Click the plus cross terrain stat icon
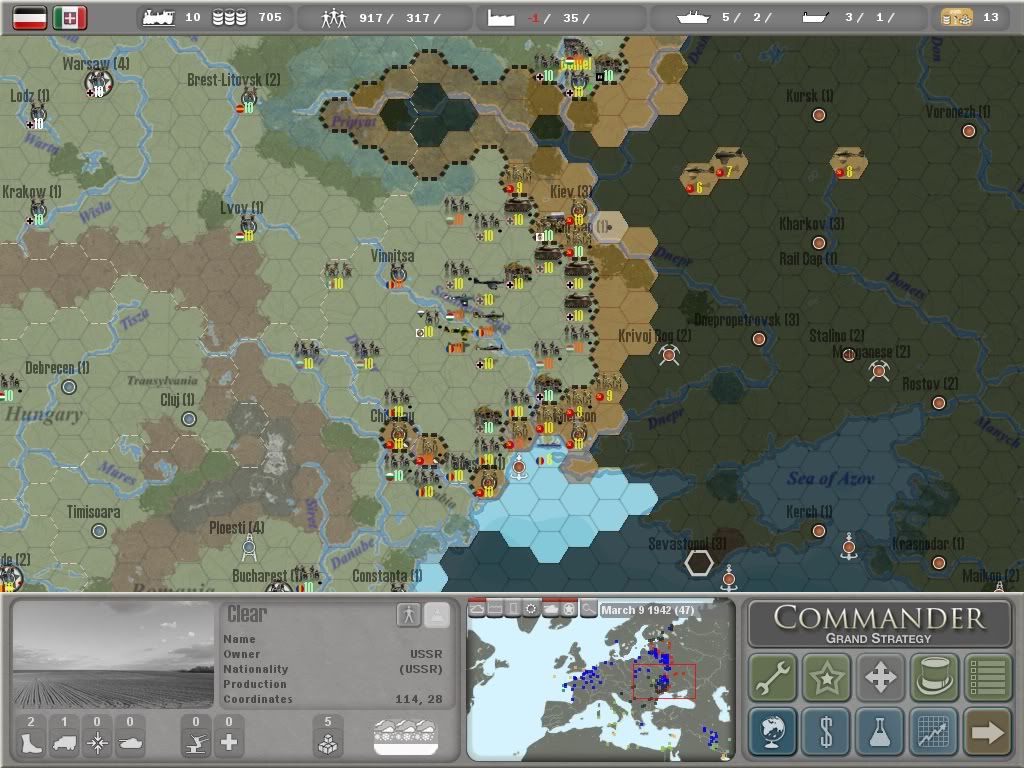The image size is (1024, 768). [x=229, y=743]
